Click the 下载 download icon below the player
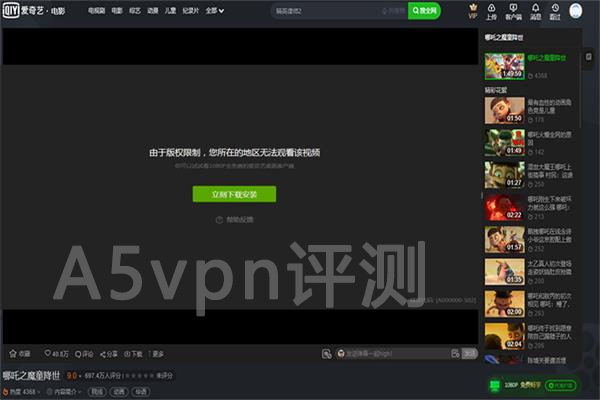Screen dimensions: 600x400 (127, 354)
